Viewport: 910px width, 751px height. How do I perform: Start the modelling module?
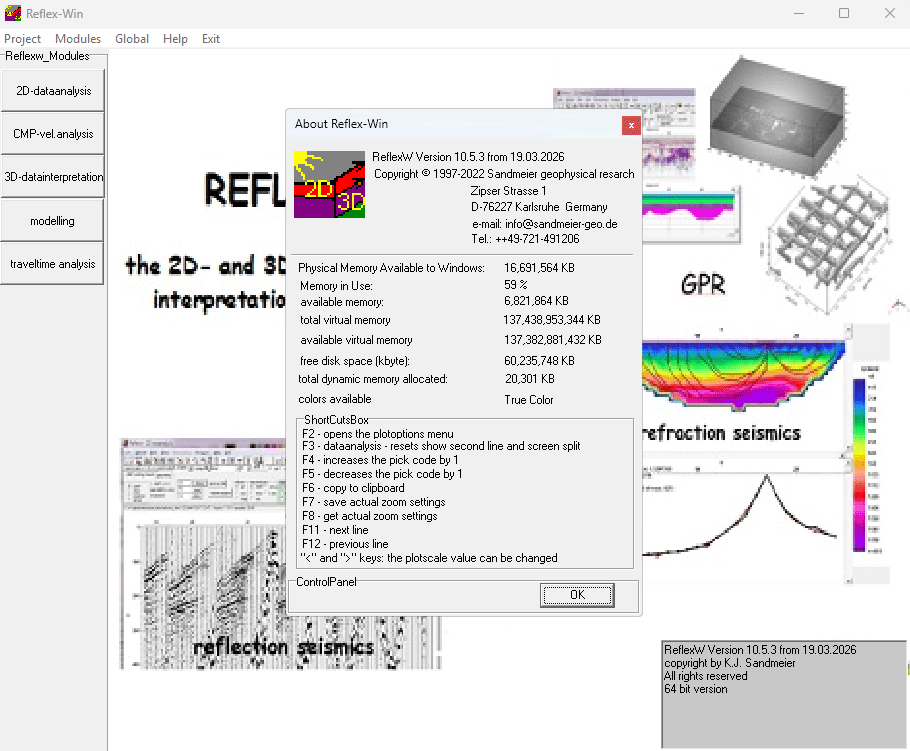(x=53, y=221)
